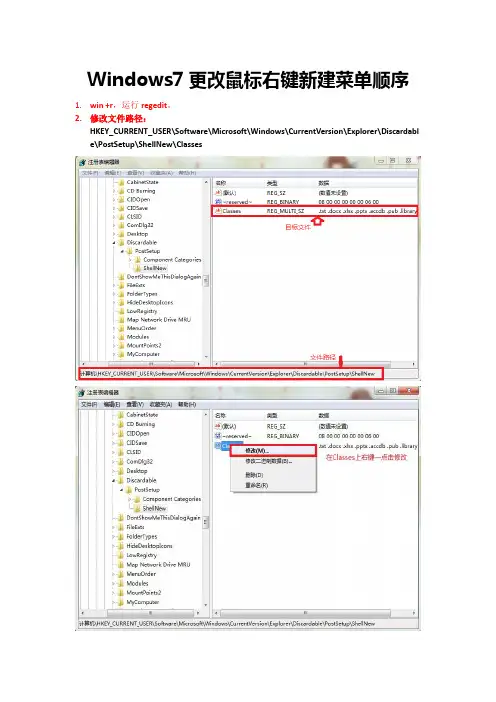
Task: Click REG_BINARY cell in lower window
Action: 283,436
